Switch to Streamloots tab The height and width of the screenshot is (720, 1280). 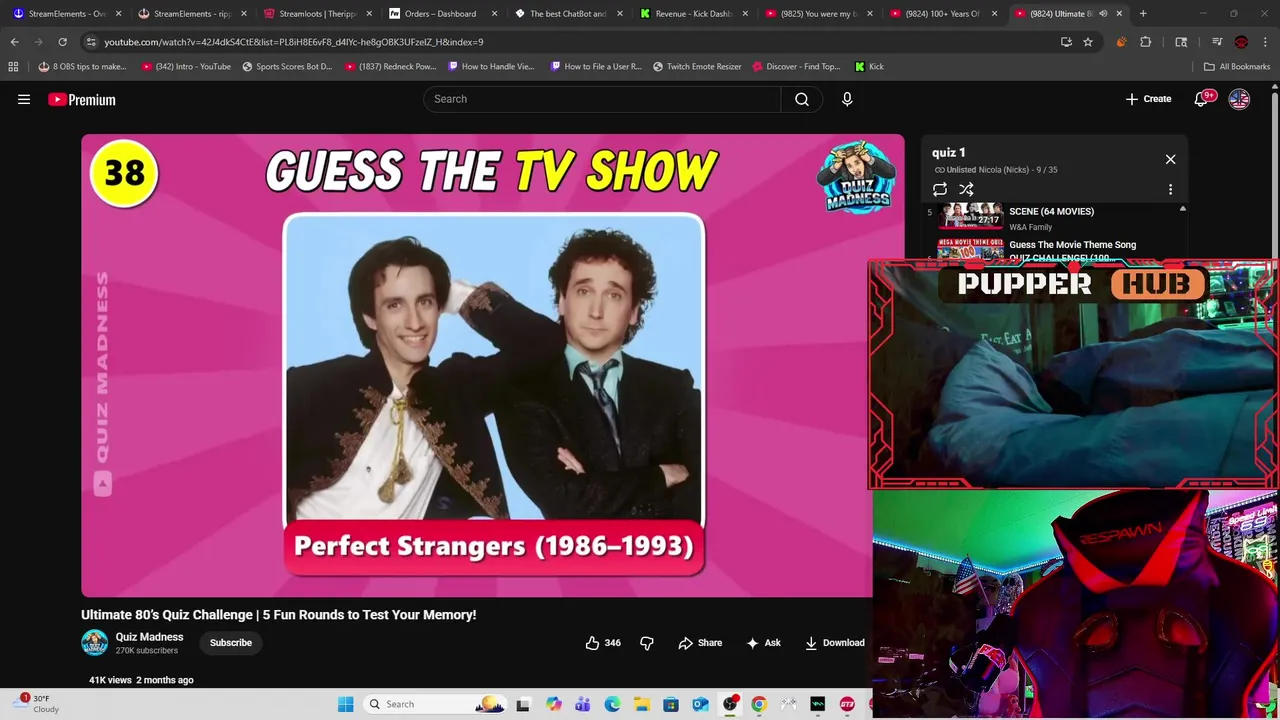(316, 13)
